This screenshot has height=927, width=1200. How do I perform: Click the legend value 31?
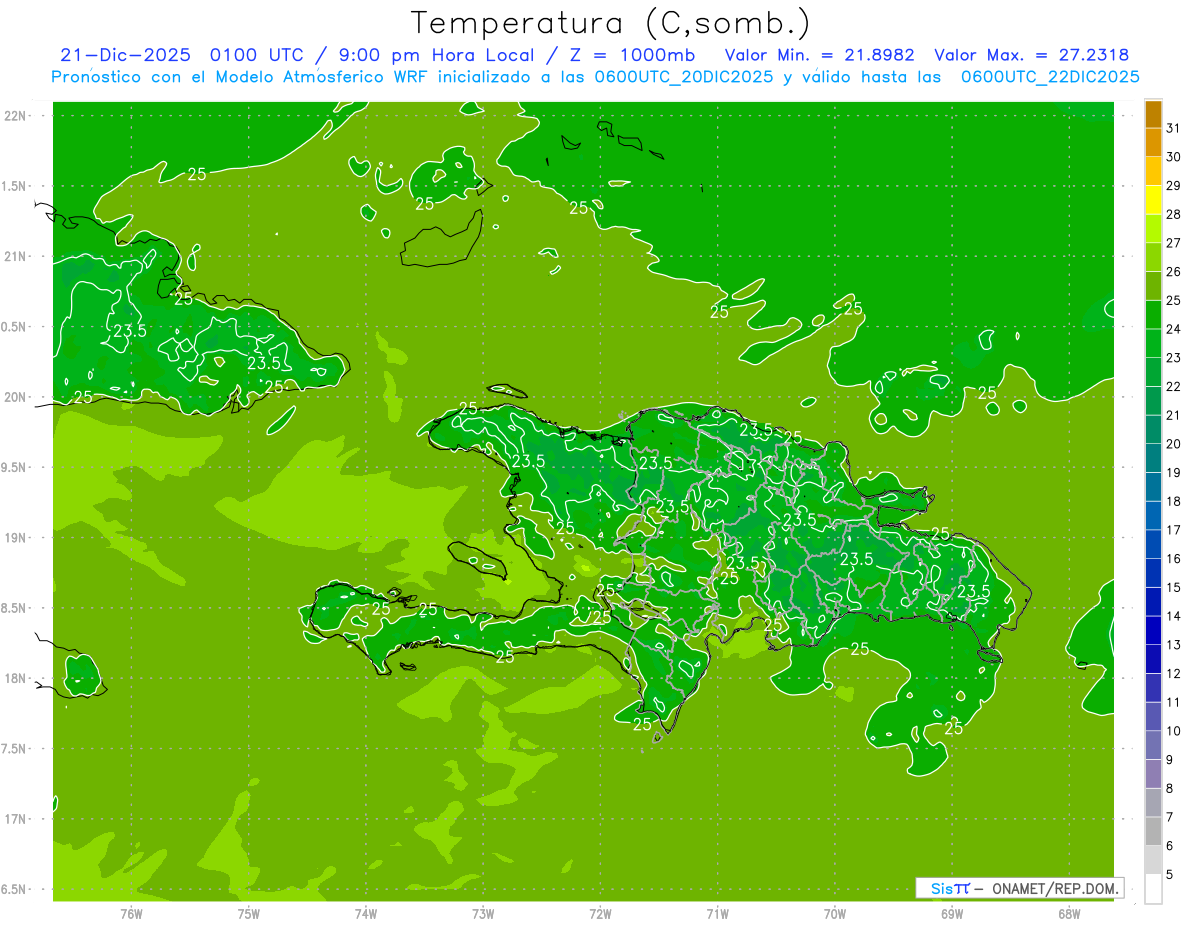tap(1173, 128)
